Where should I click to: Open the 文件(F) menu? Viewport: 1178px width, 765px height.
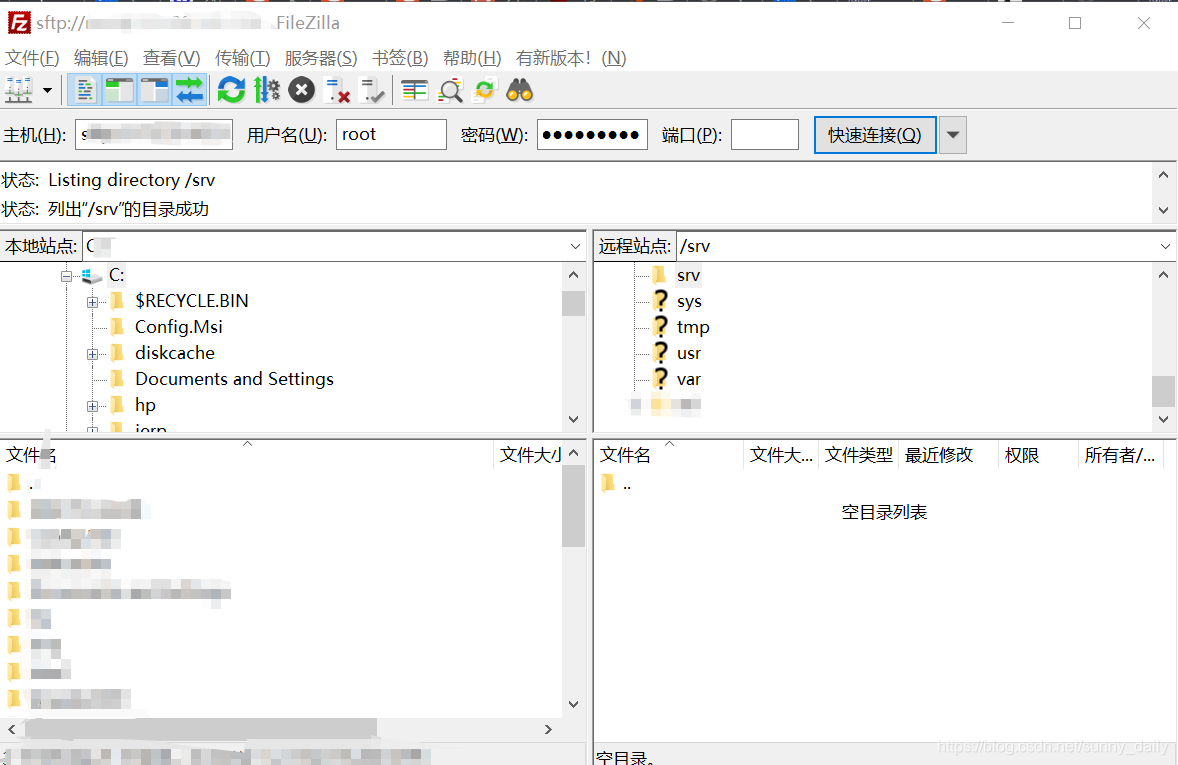(32, 58)
